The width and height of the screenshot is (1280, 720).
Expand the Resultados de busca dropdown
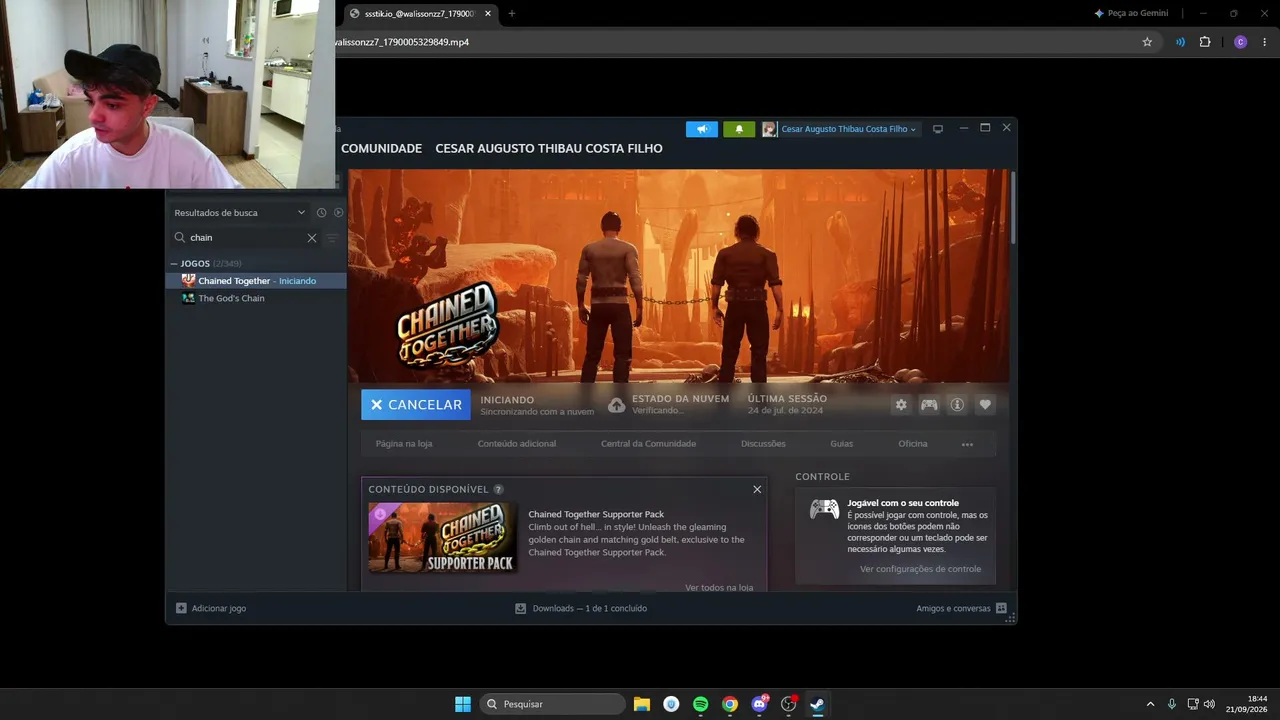pos(301,213)
